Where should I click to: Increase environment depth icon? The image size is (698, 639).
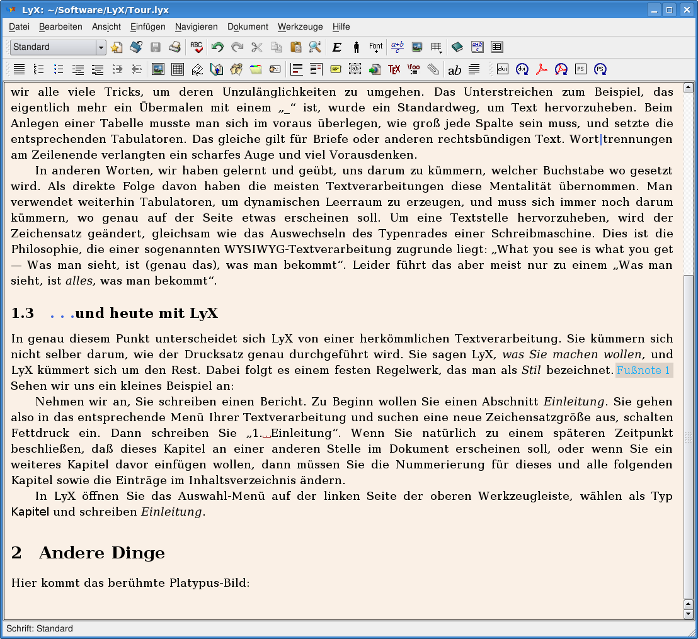[x=117, y=69]
